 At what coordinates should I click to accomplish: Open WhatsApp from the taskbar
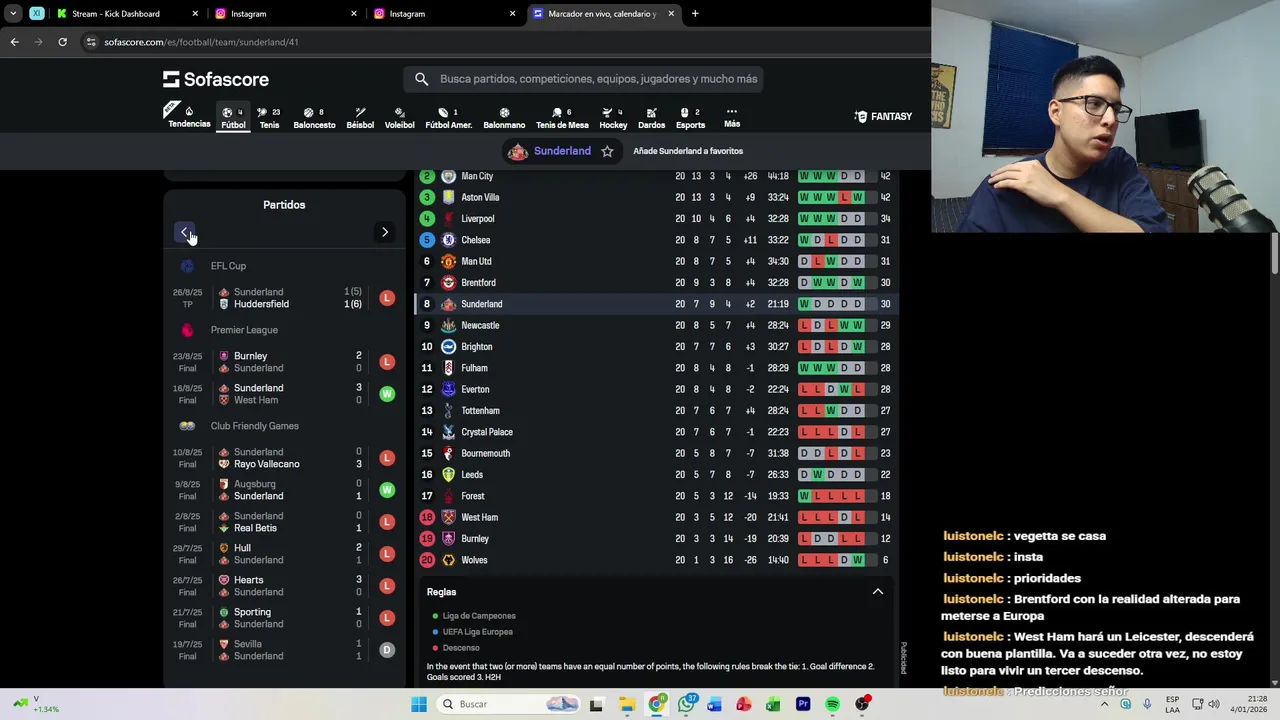point(686,704)
